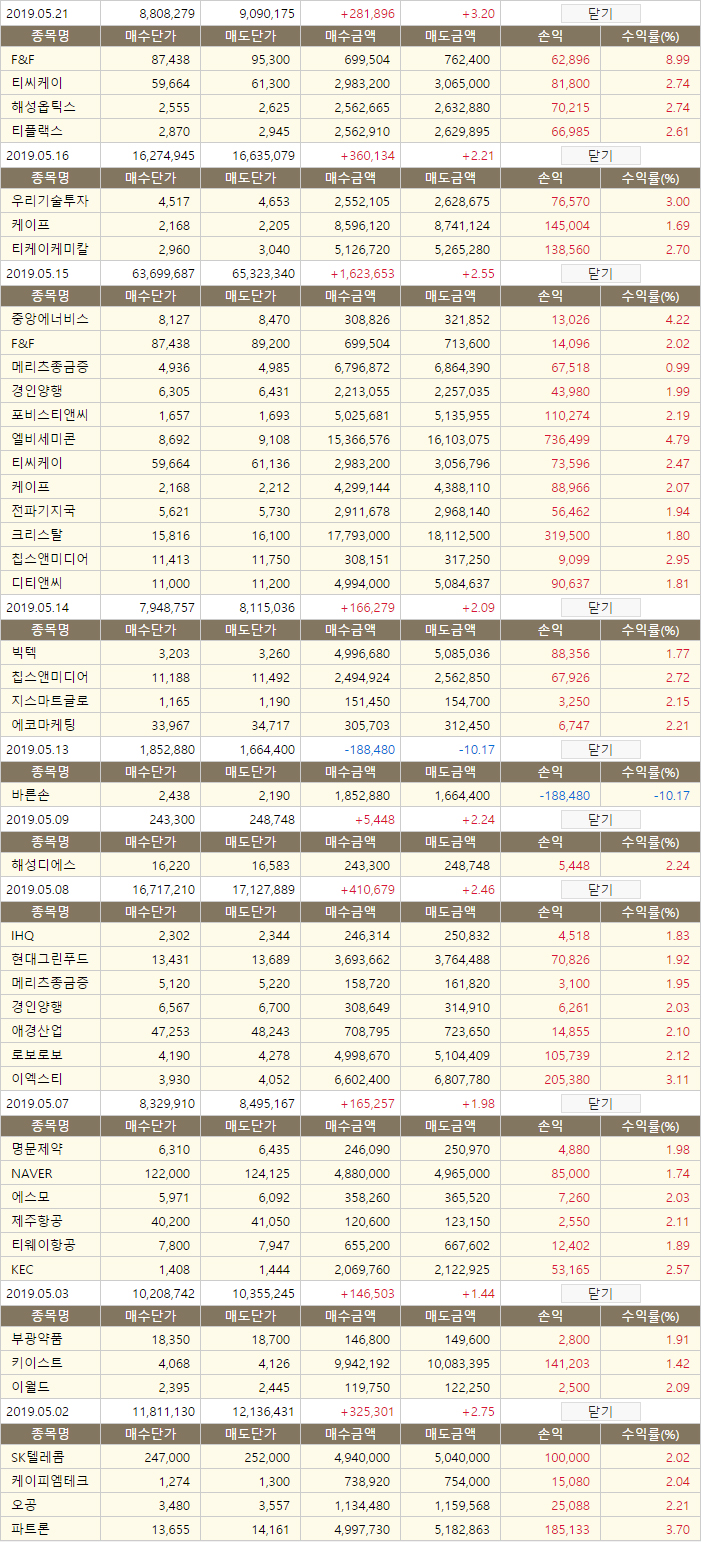Click the 이엑스티 stock name
The height and width of the screenshot is (1542, 701).
click(37, 1079)
